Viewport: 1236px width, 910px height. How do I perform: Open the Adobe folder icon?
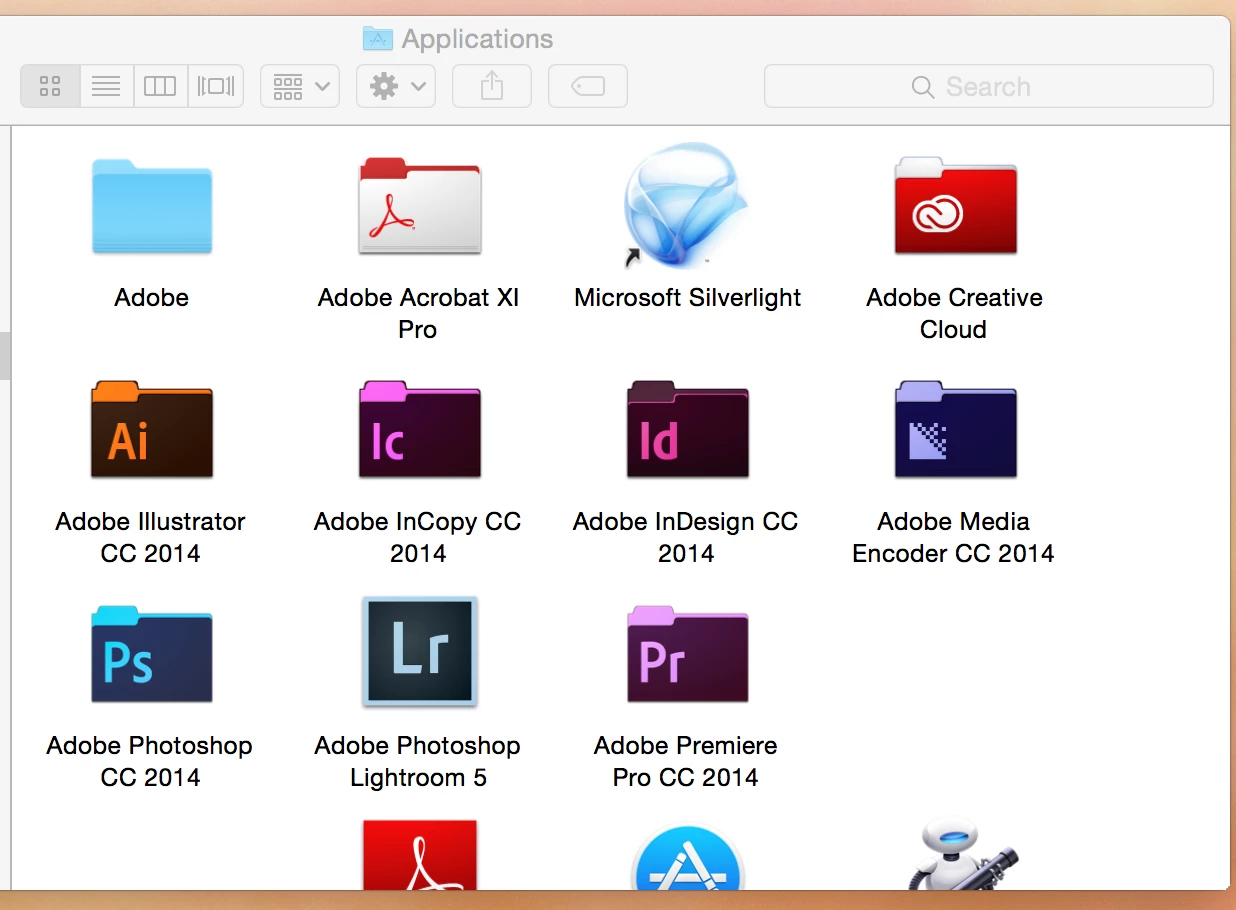pyautogui.click(x=152, y=206)
